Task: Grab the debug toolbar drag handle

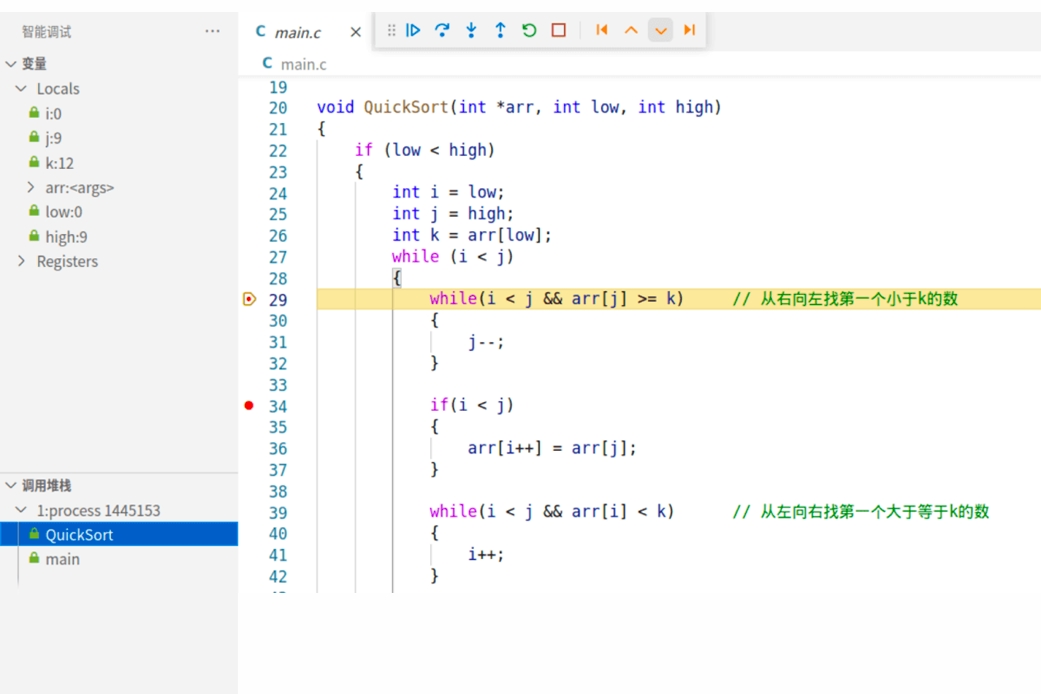Action: [x=391, y=30]
